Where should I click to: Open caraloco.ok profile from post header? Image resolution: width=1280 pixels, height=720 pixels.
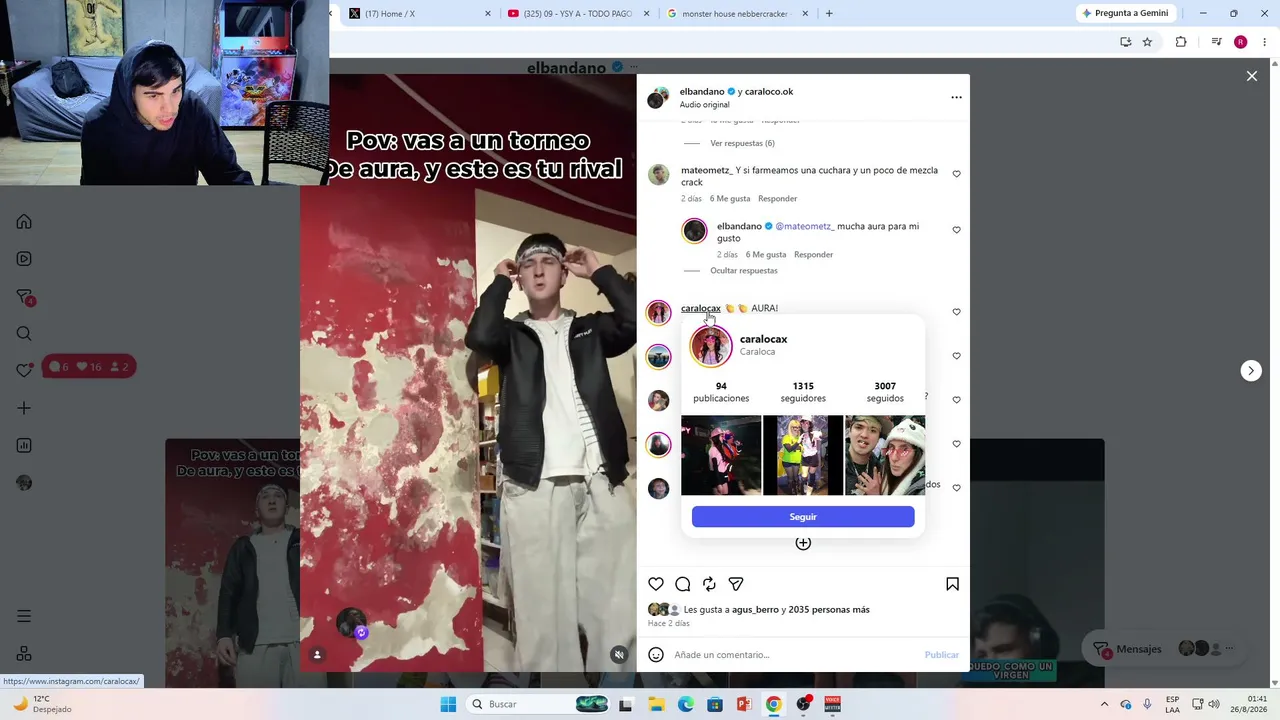pos(769,92)
